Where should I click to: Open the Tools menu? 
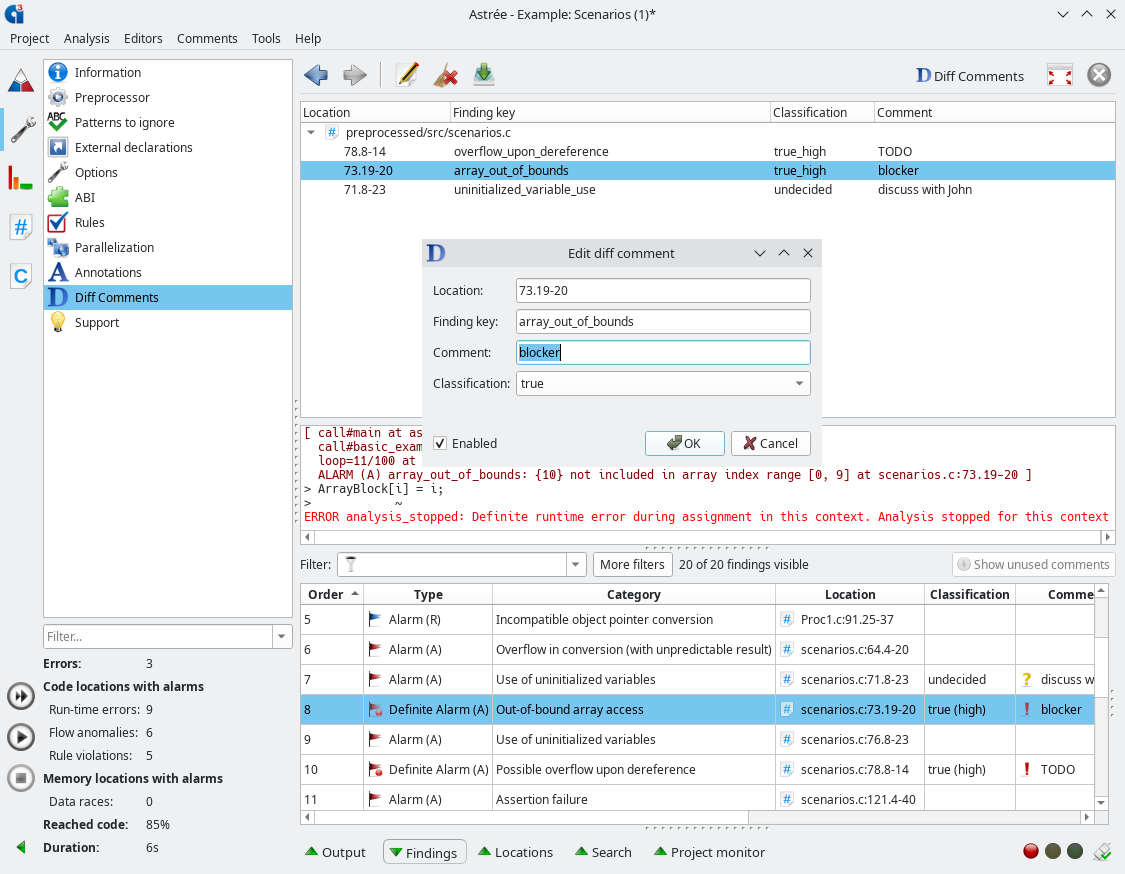266,39
